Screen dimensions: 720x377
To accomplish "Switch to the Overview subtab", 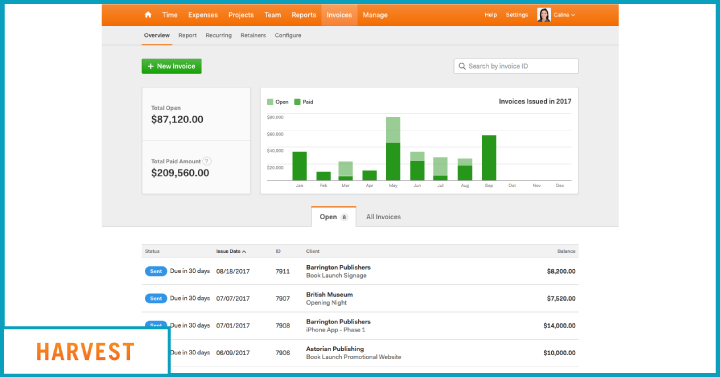I will click(x=157, y=35).
